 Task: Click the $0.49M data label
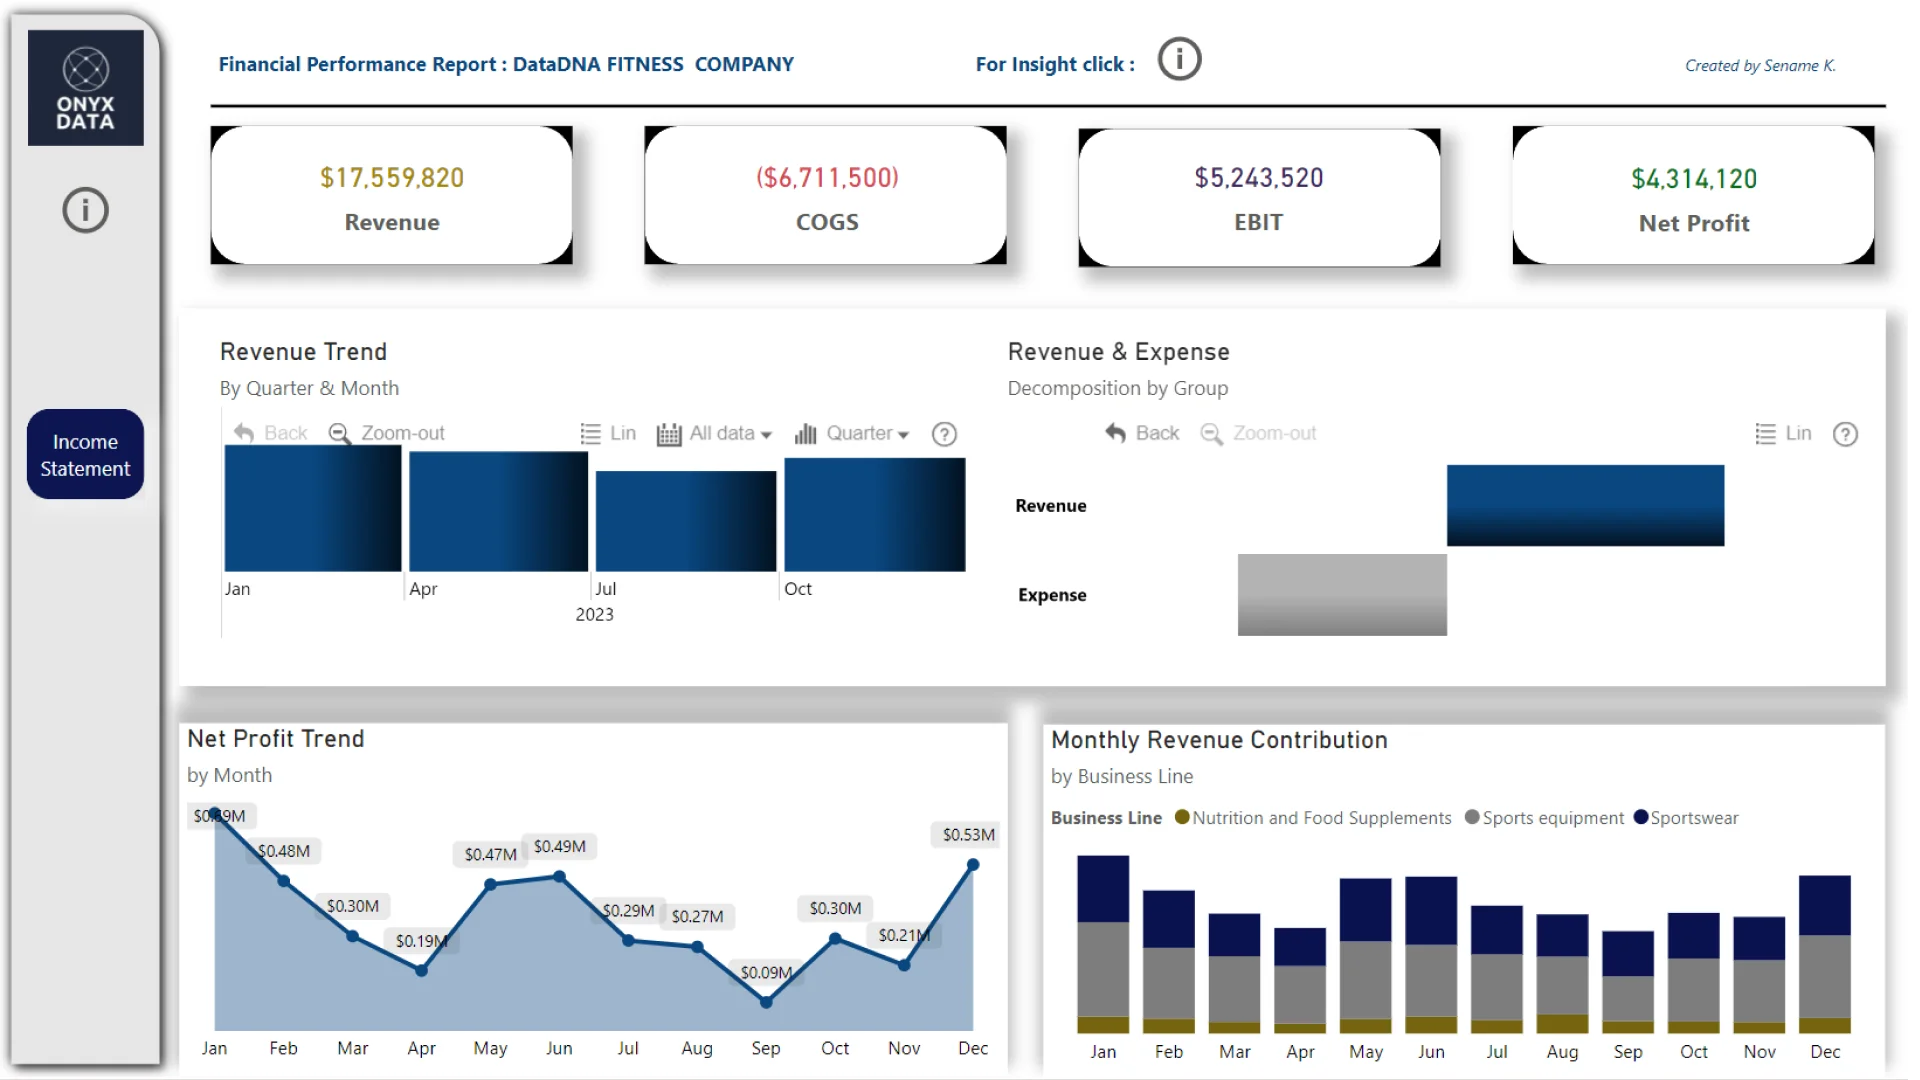(559, 846)
